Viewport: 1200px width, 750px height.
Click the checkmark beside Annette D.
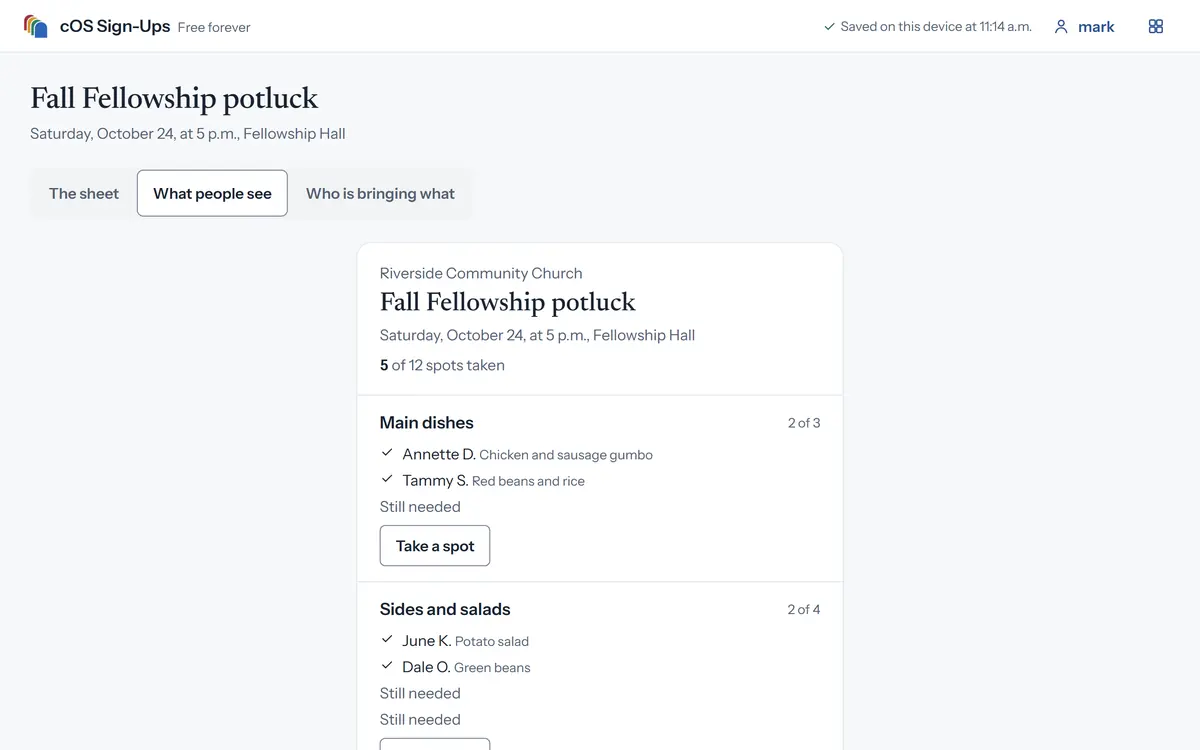pos(387,453)
